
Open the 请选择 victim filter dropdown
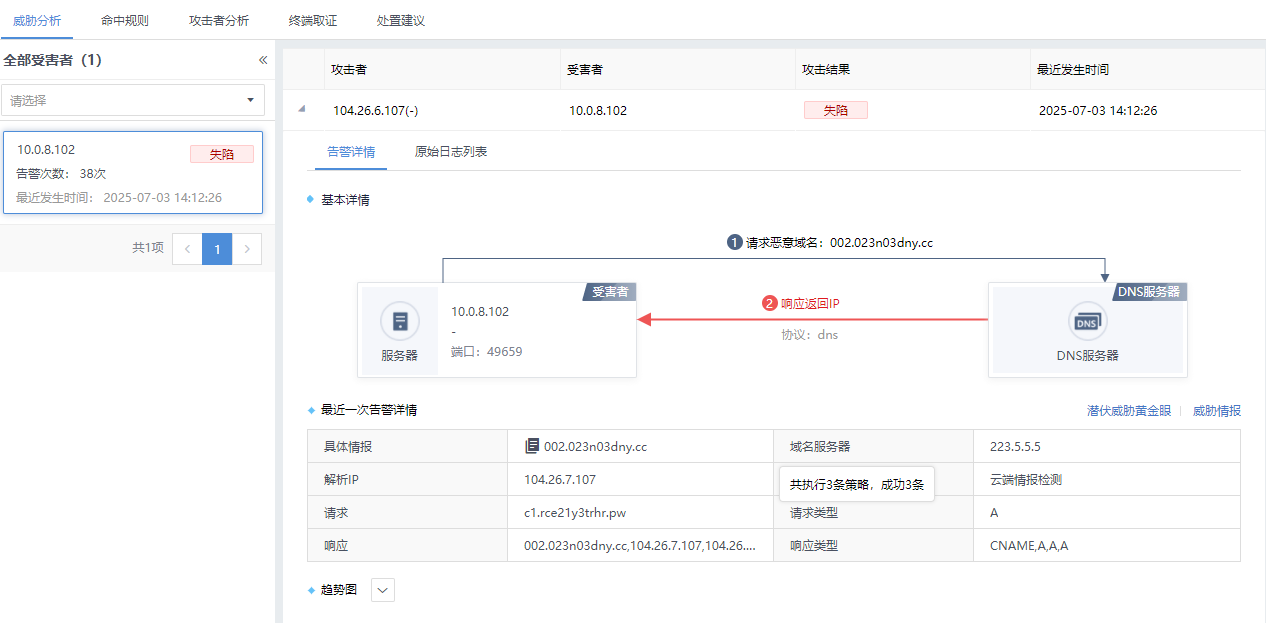click(x=132, y=100)
